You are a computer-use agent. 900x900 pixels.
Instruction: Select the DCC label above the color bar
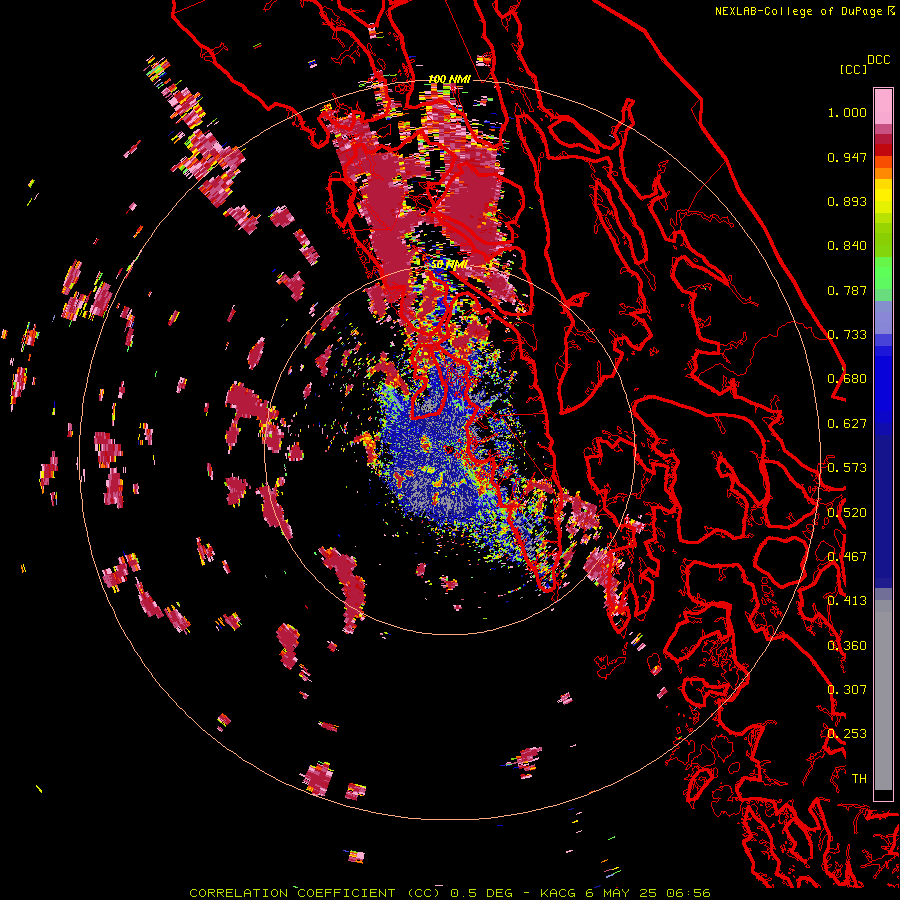878,60
